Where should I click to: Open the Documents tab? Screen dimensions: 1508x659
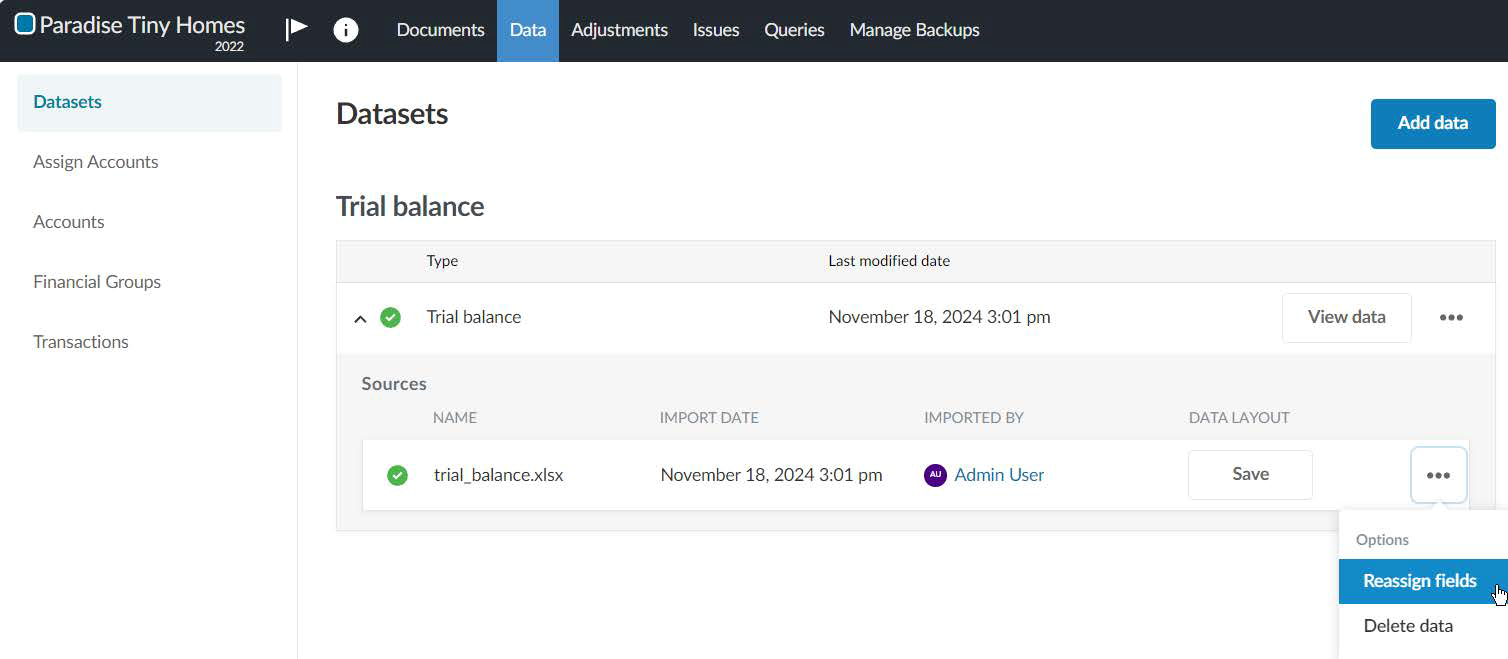pyautogui.click(x=440, y=30)
